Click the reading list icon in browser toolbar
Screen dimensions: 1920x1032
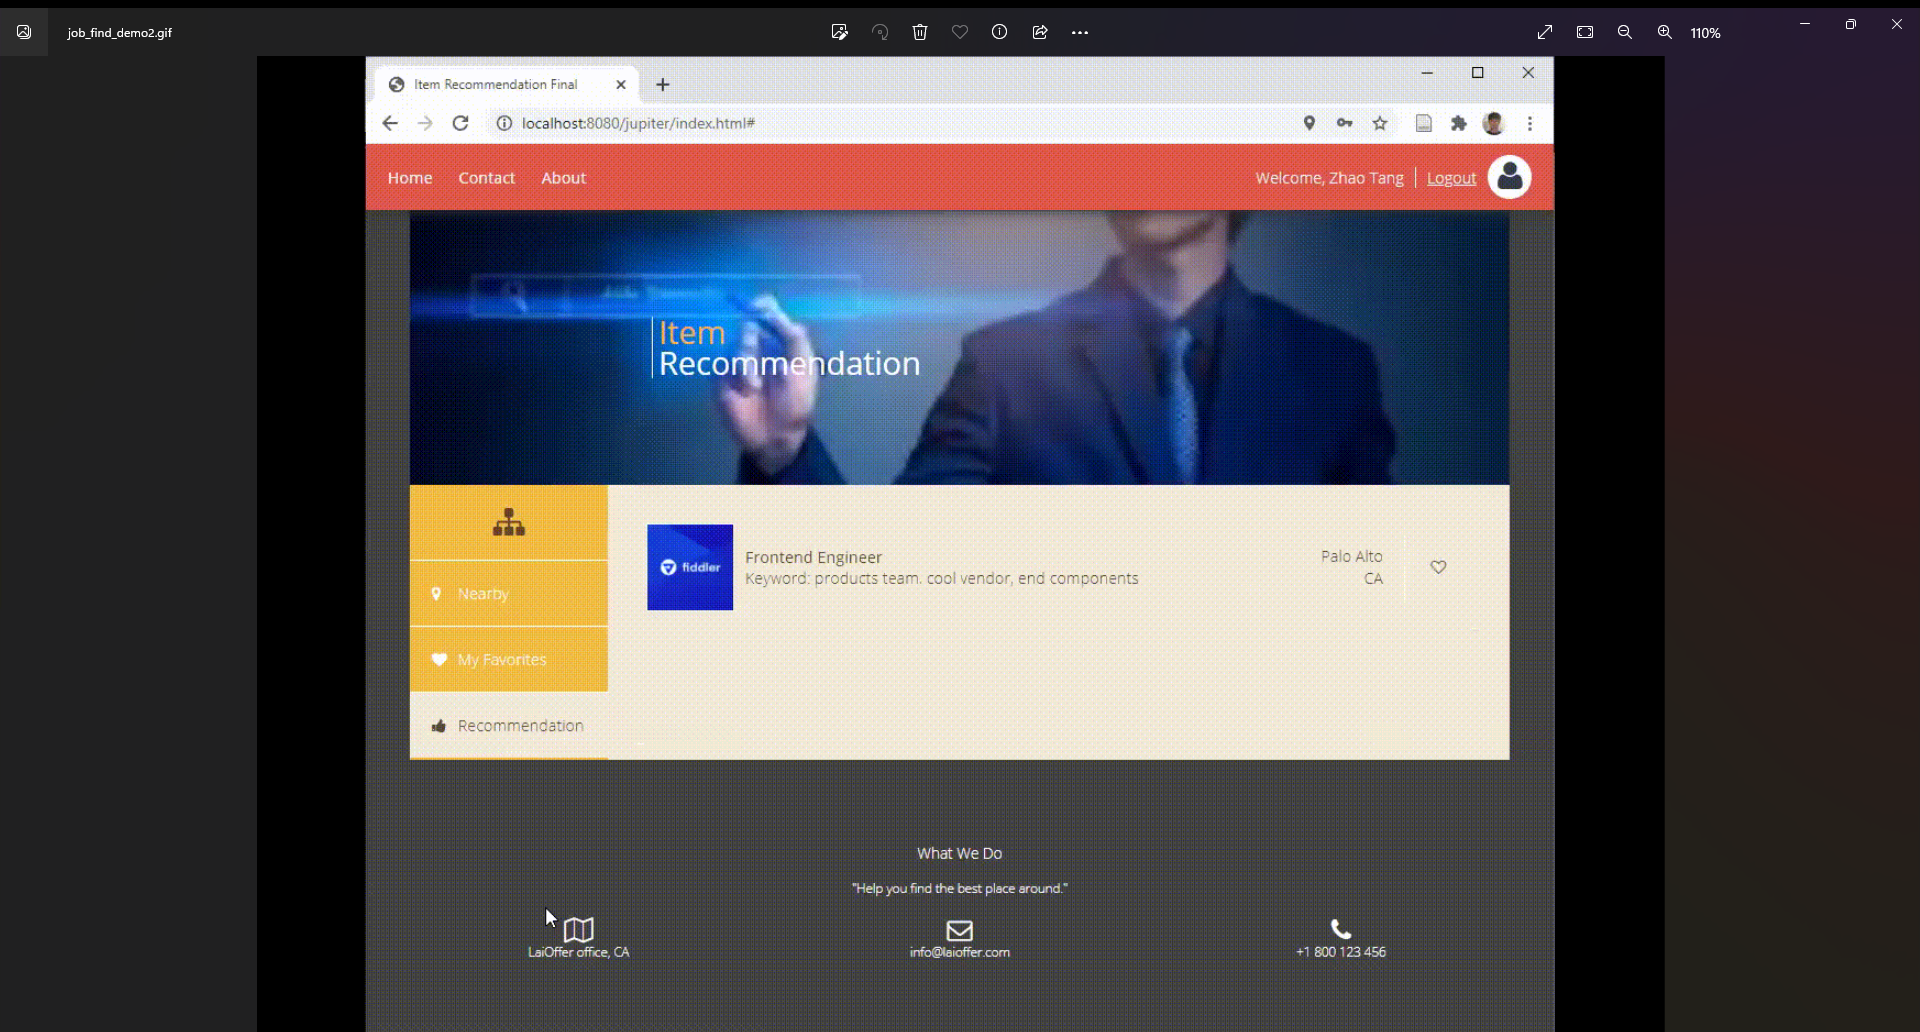tap(1424, 123)
